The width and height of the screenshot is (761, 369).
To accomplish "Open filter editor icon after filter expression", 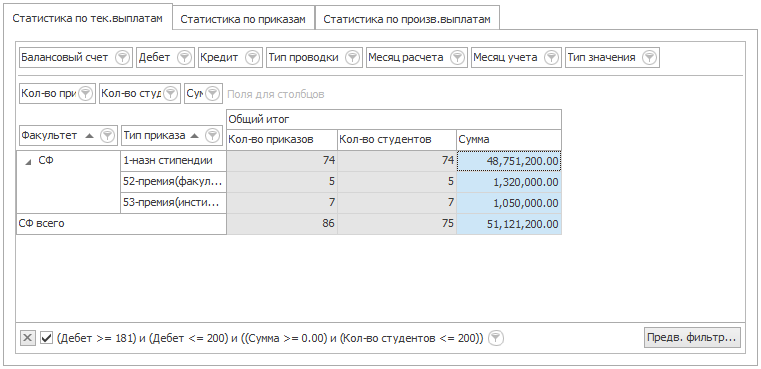I will coord(496,338).
